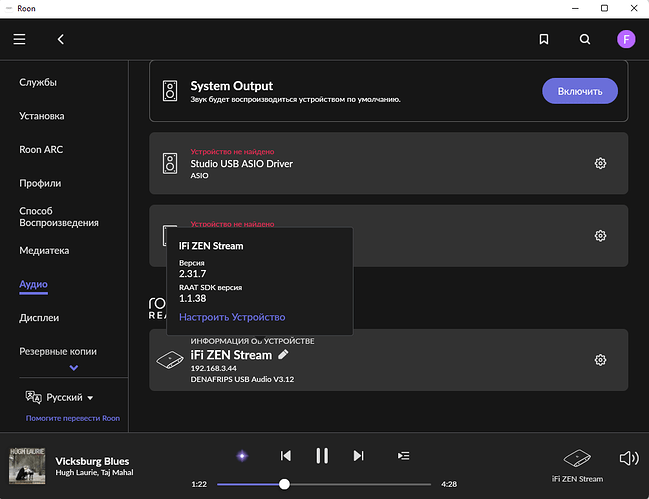Viewport: 649px width, 499px height.
Task: Open settings gear for iFi ZEN Stream
Action: coord(600,360)
